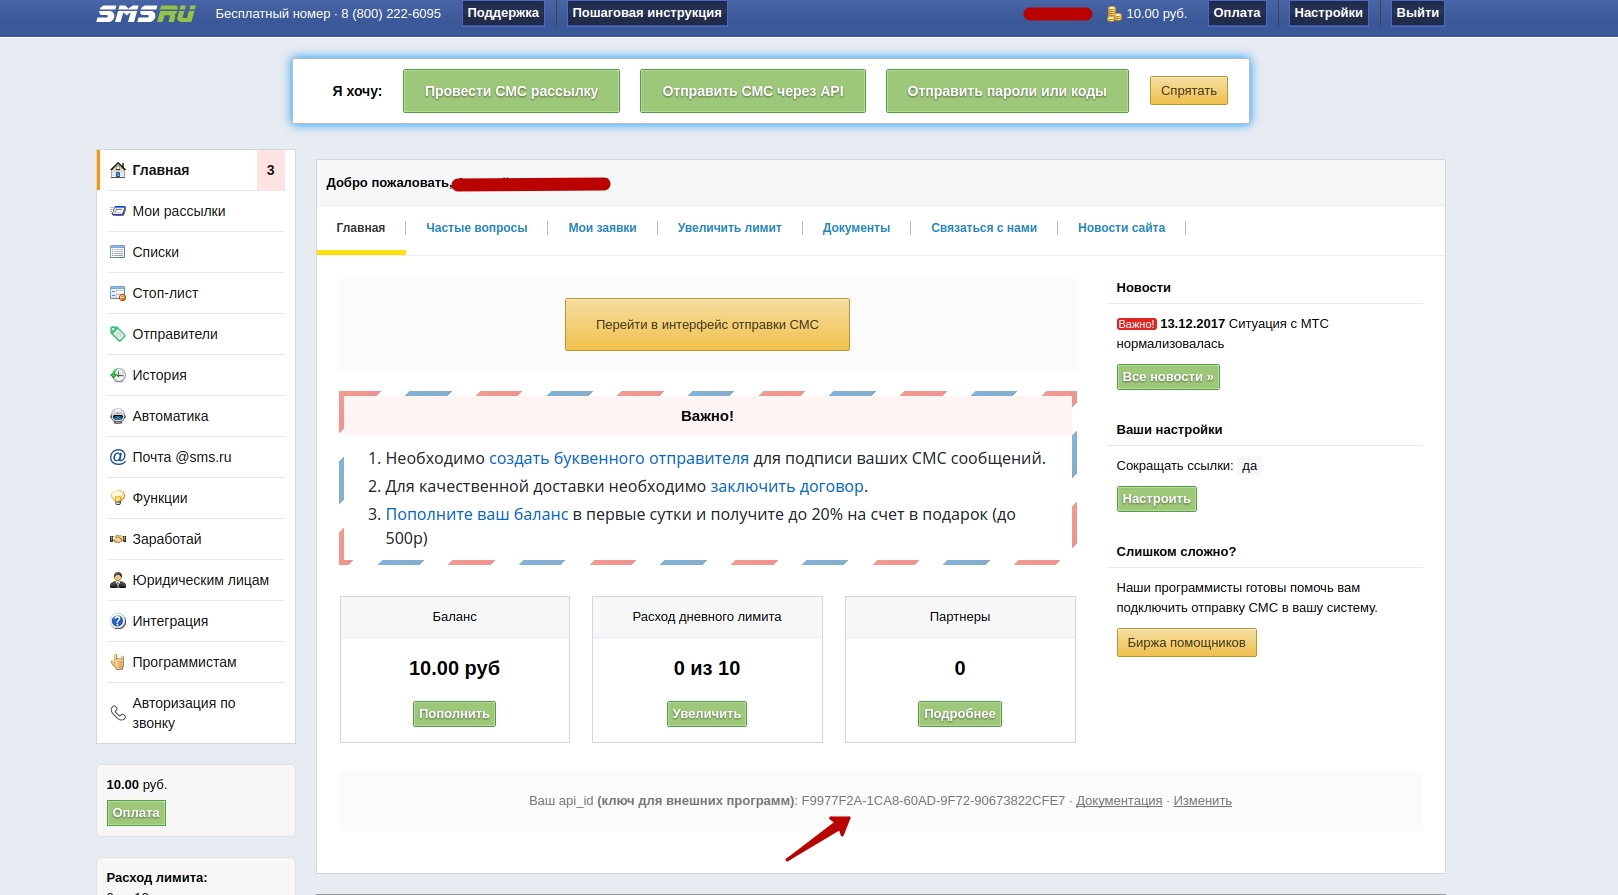This screenshot has height=895, width=1618.
Task: Click the lightbulb icon beside Функции
Action: [118, 498]
